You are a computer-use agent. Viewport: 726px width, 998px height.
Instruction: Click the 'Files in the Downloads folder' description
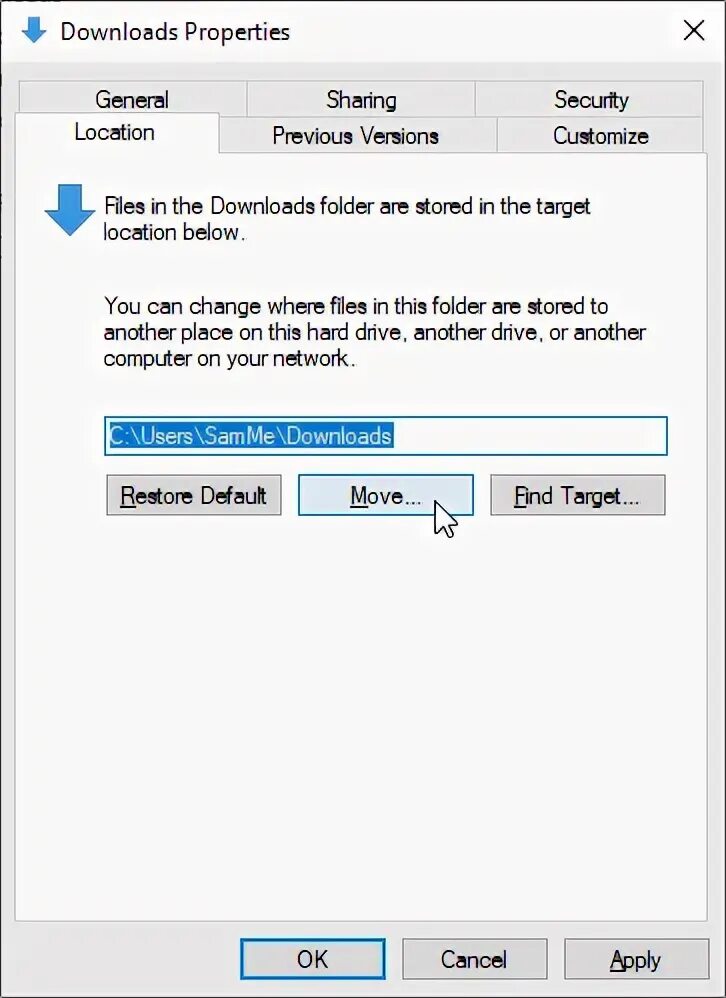coord(347,219)
